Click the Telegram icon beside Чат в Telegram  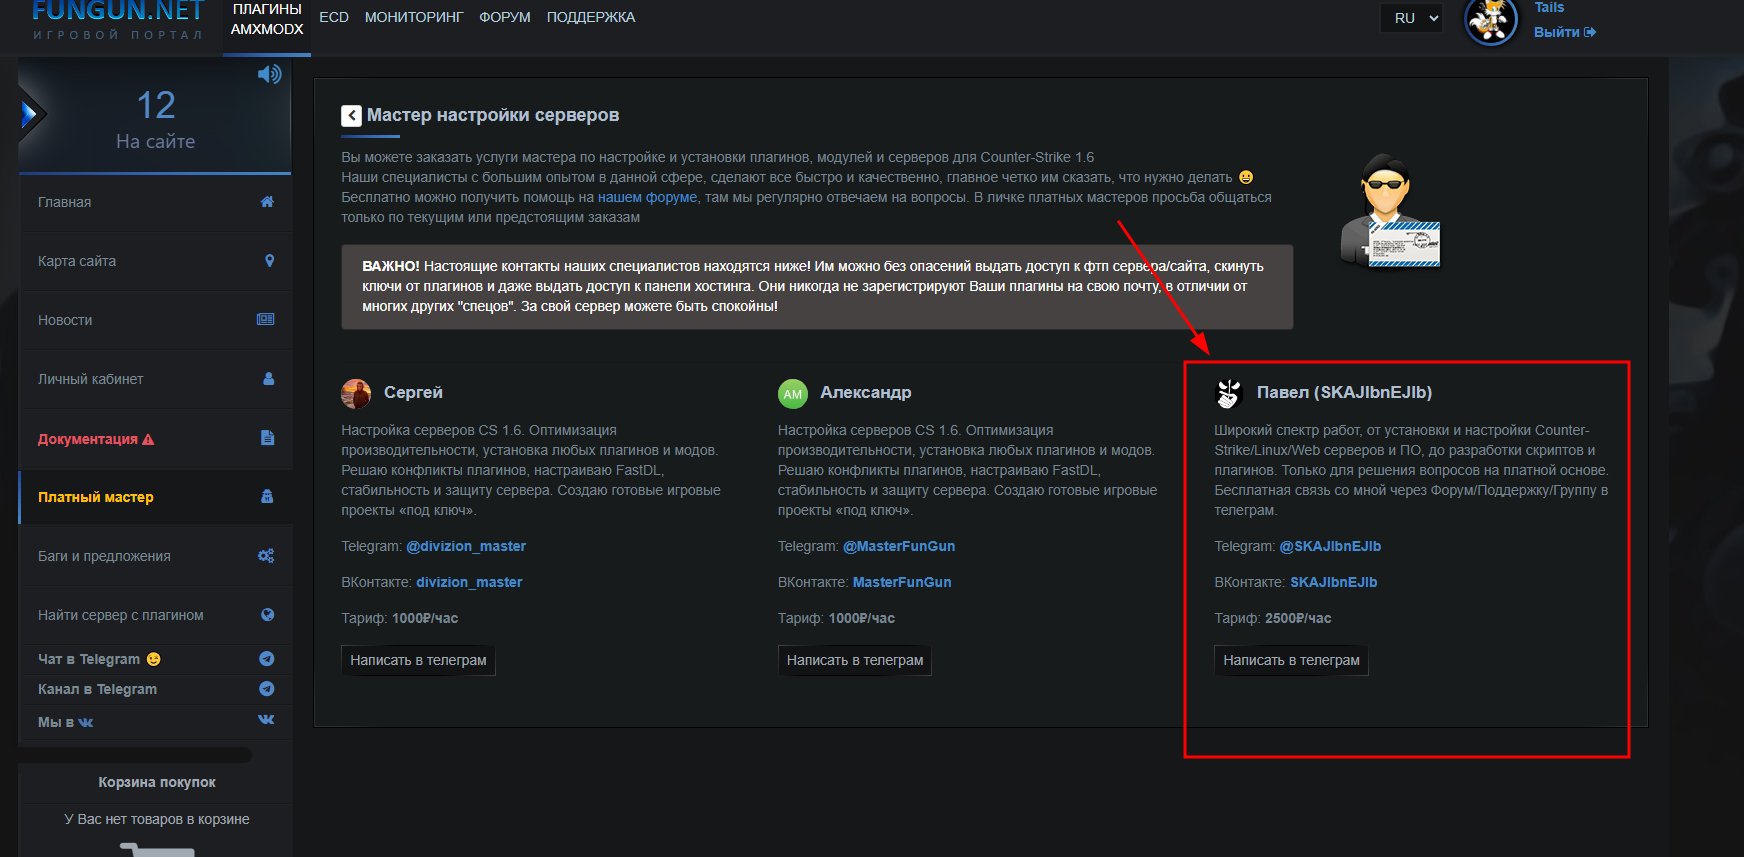pos(267,659)
